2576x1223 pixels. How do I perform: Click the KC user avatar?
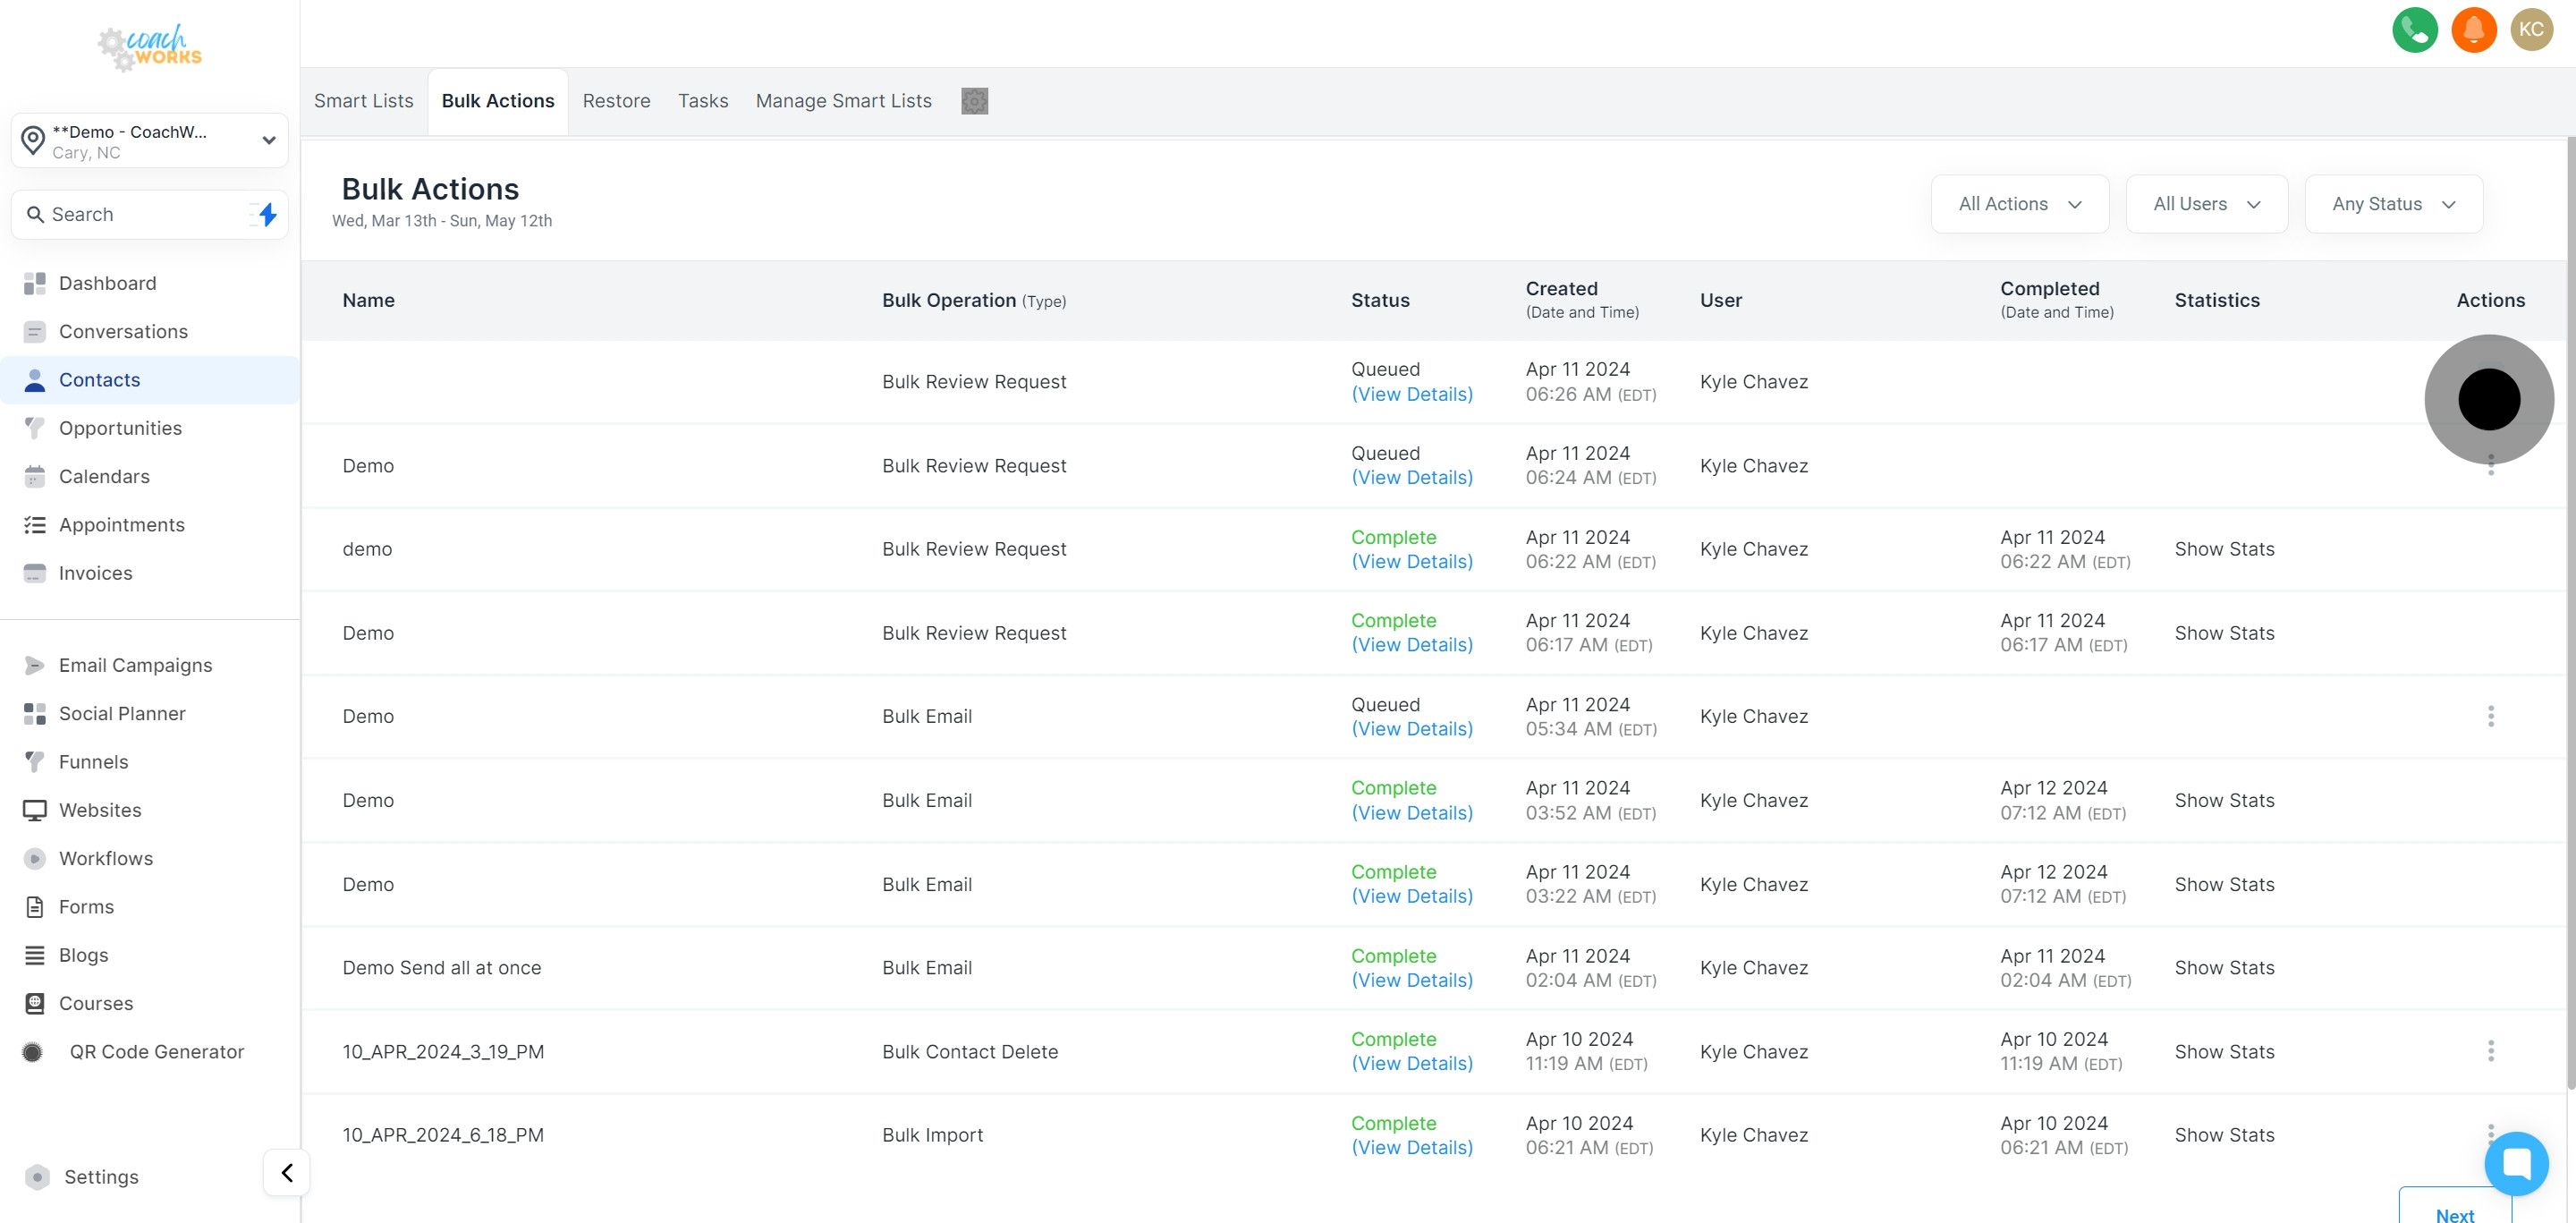tap(2531, 29)
